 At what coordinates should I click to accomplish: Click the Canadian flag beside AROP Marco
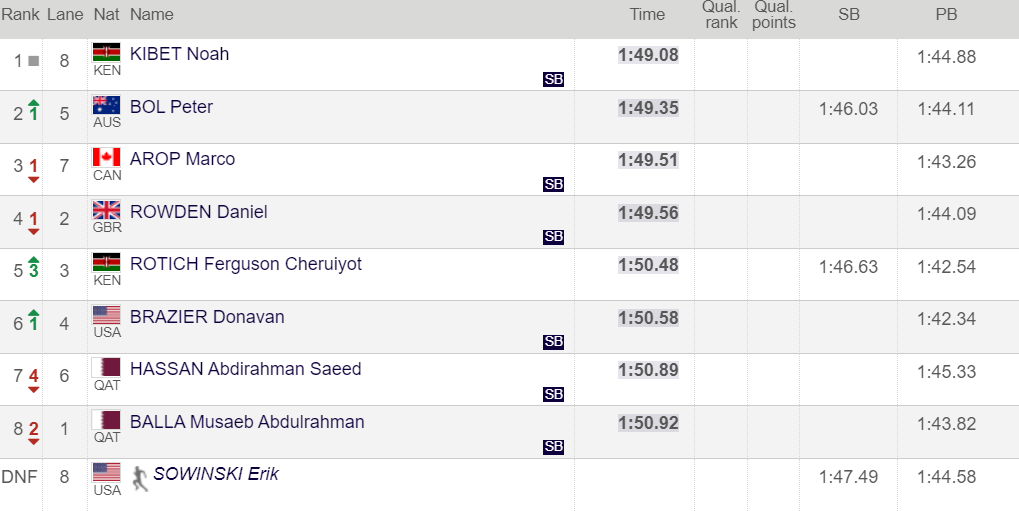point(107,157)
